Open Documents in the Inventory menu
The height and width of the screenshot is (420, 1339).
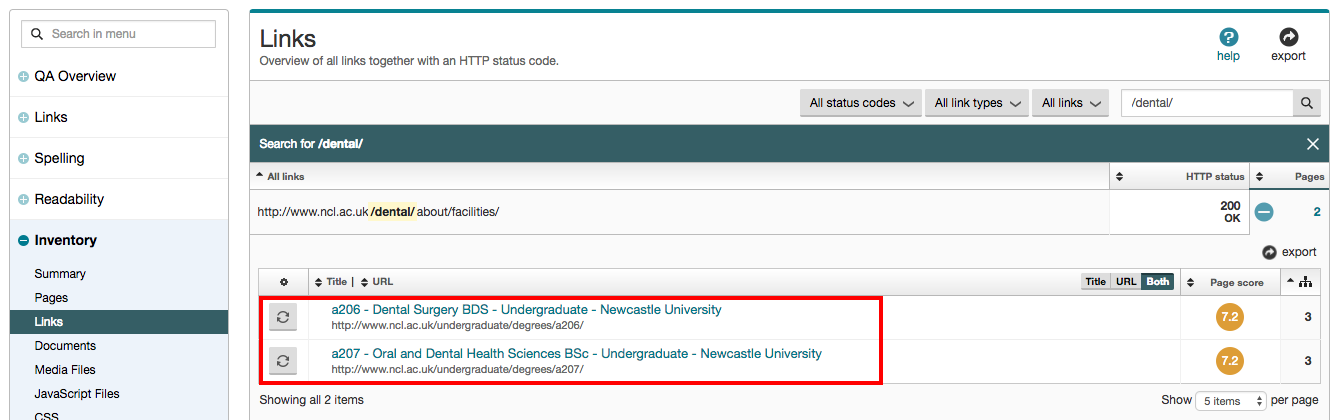[65, 346]
